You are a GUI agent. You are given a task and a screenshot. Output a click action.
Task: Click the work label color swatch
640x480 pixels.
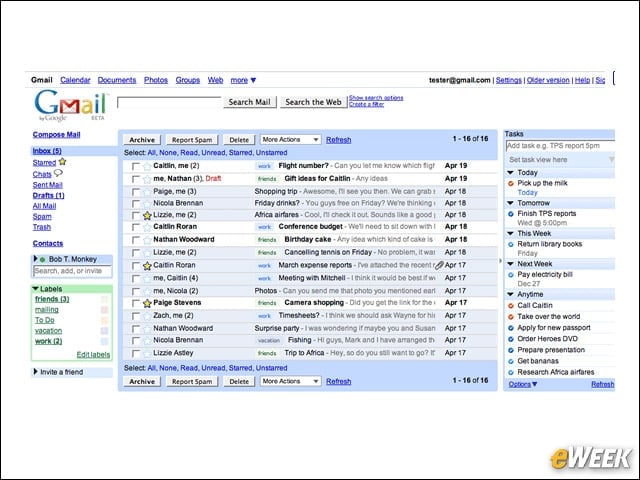[104, 342]
